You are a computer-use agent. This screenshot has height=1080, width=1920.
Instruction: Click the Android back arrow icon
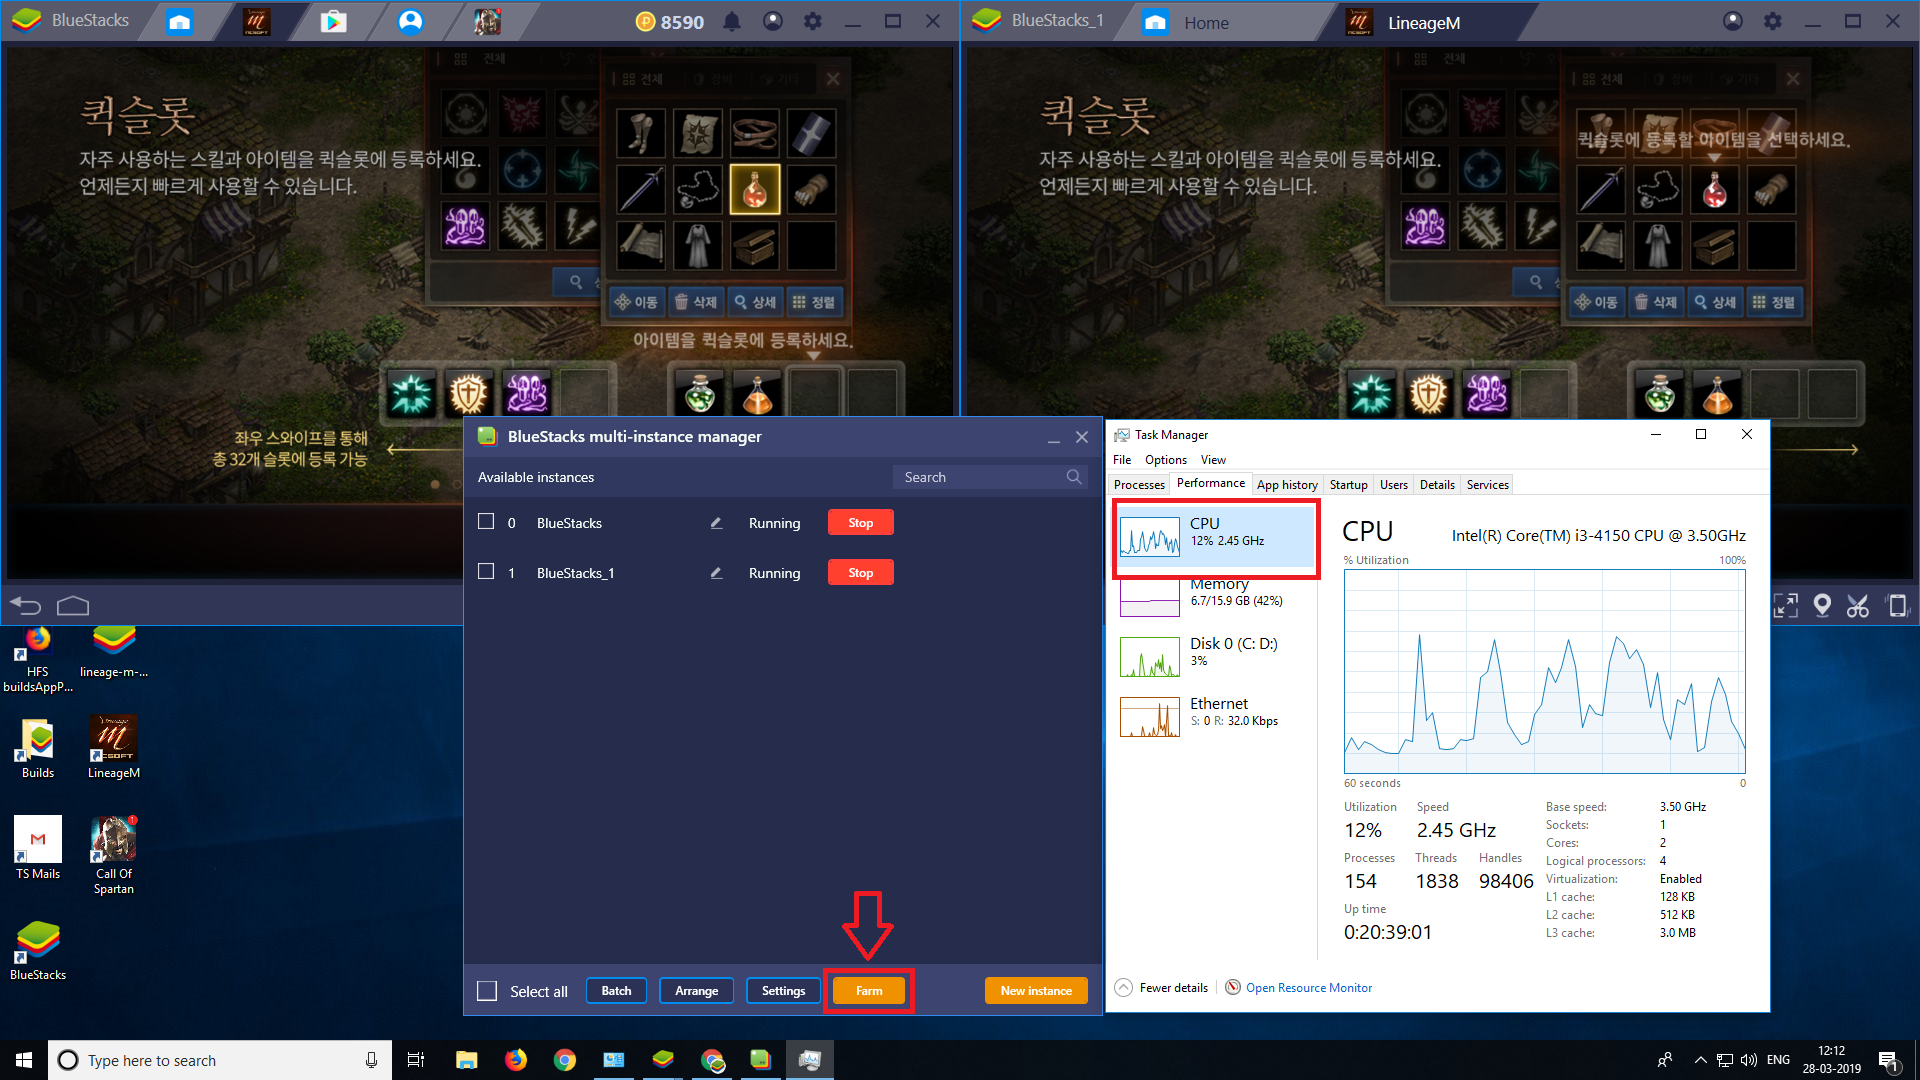[25, 605]
